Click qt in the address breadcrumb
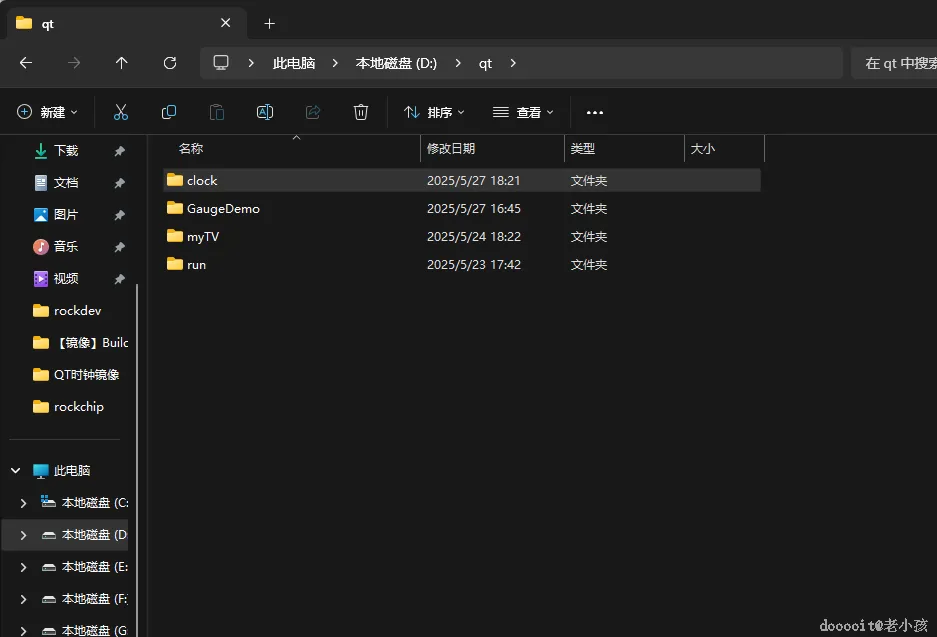Viewport: 937px width, 637px height. tap(485, 63)
